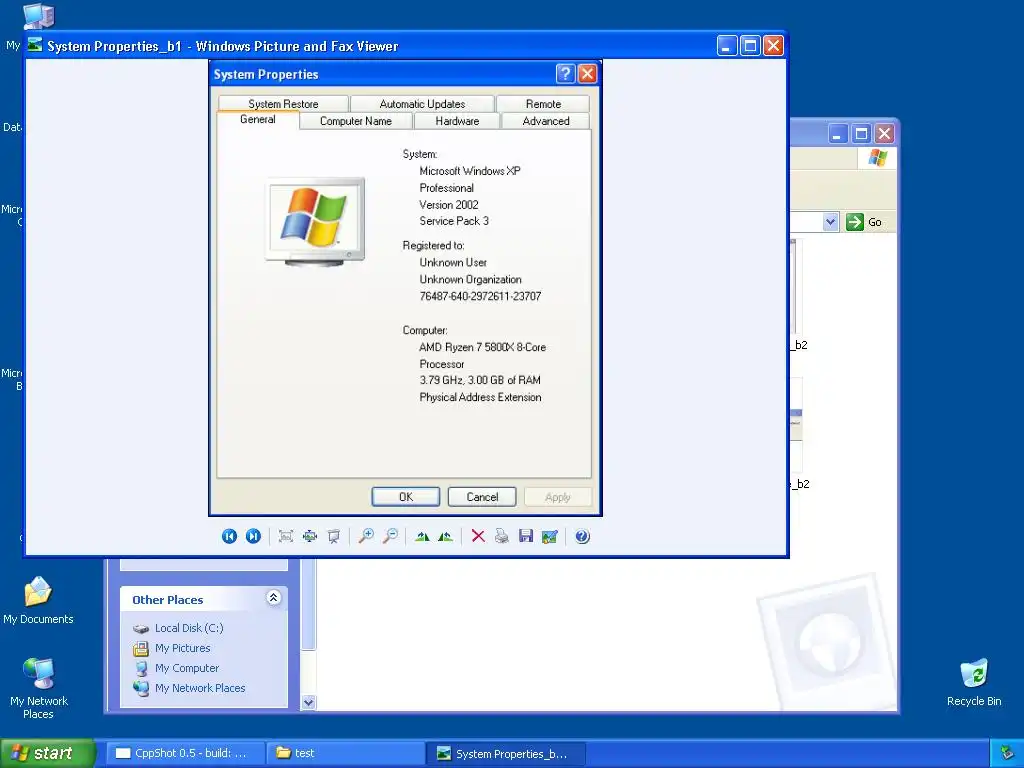Open My Computer from Other Places

187,668
